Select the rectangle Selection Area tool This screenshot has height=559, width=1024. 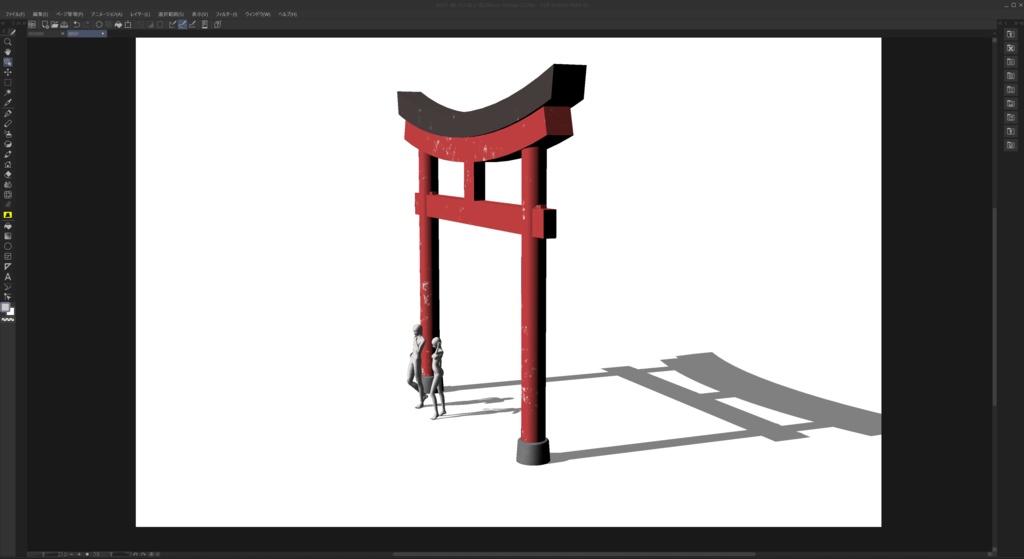[8, 83]
